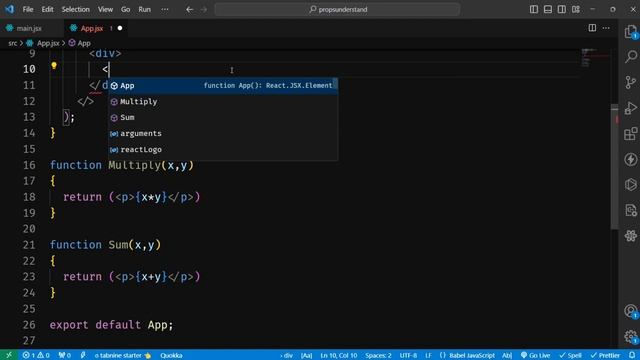Click Quokka in status bar

point(171,355)
